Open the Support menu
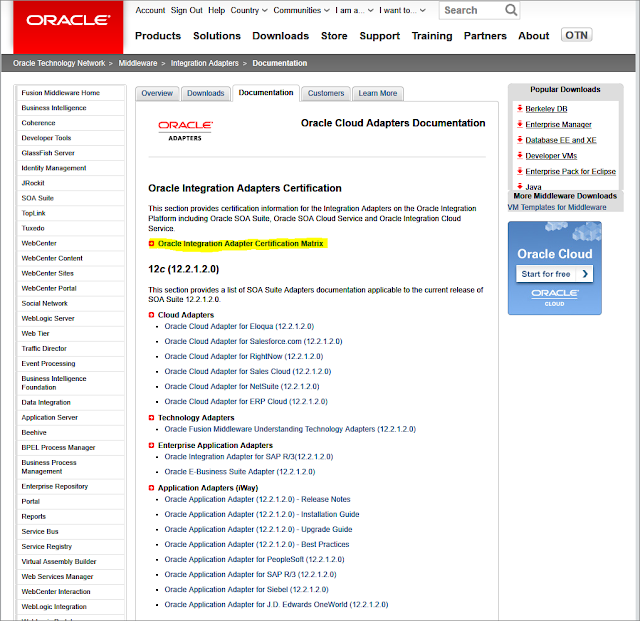Viewport: 640px width, 621px height. pos(380,36)
